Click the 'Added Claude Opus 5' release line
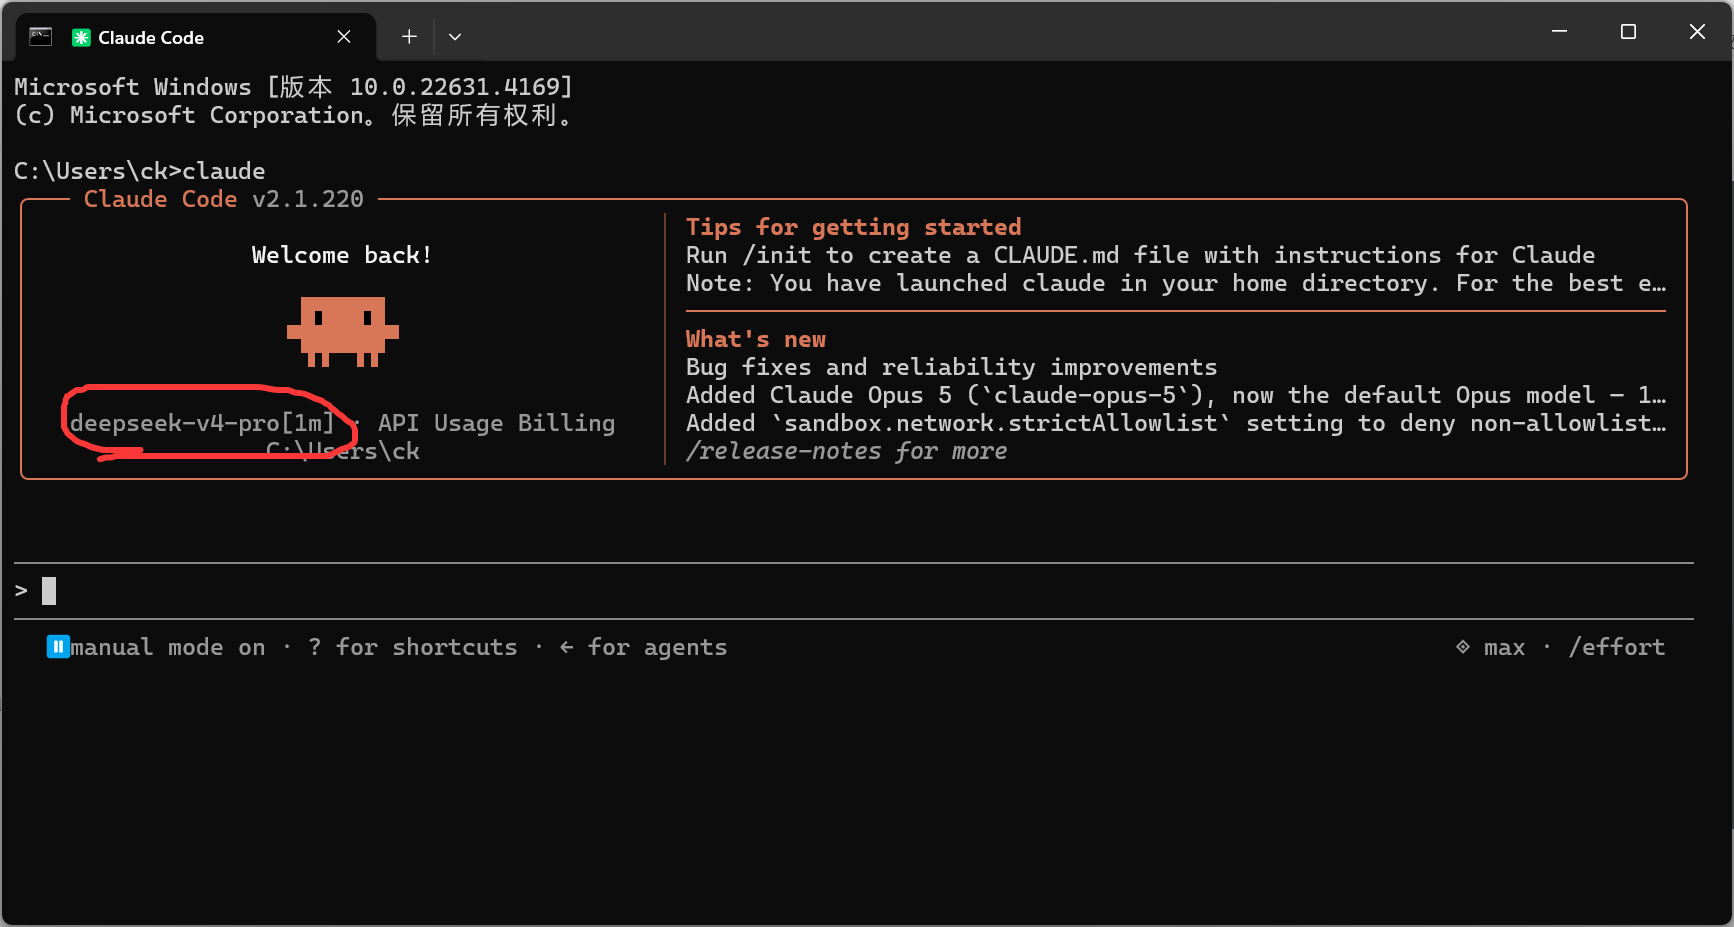 pyautogui.click(x=1176, y=395)
